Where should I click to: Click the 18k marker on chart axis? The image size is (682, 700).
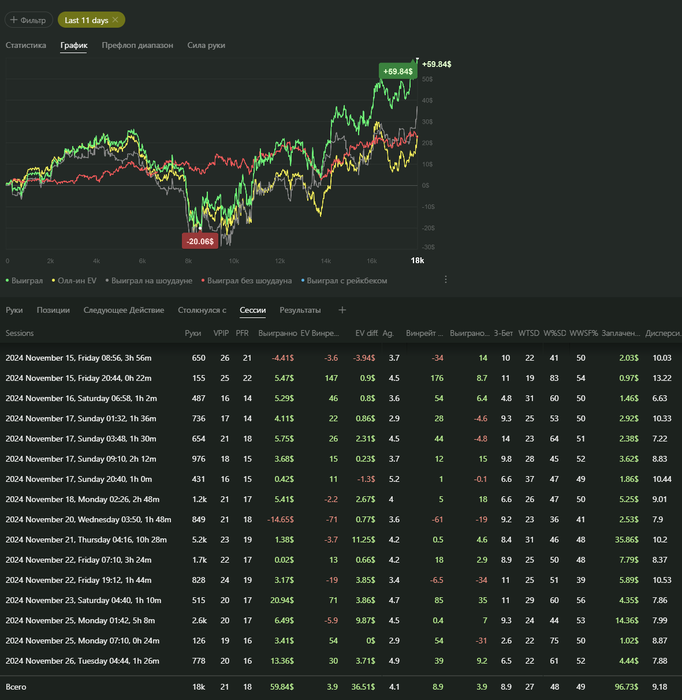coord(417,260)
